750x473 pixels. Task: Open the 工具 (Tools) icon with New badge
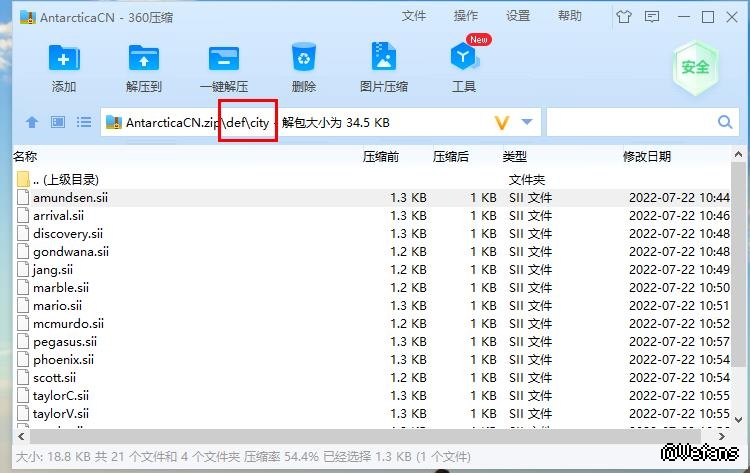[464, 56]
